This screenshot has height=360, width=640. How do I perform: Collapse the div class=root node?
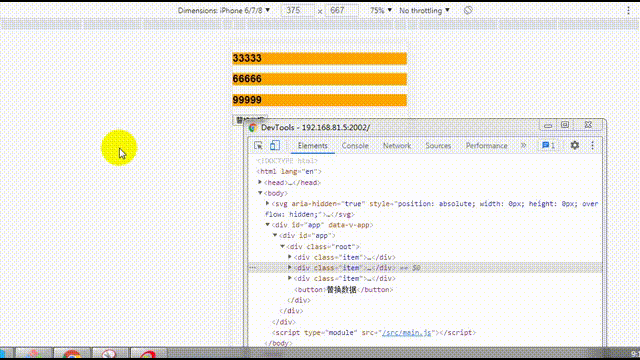pos(282,246)
